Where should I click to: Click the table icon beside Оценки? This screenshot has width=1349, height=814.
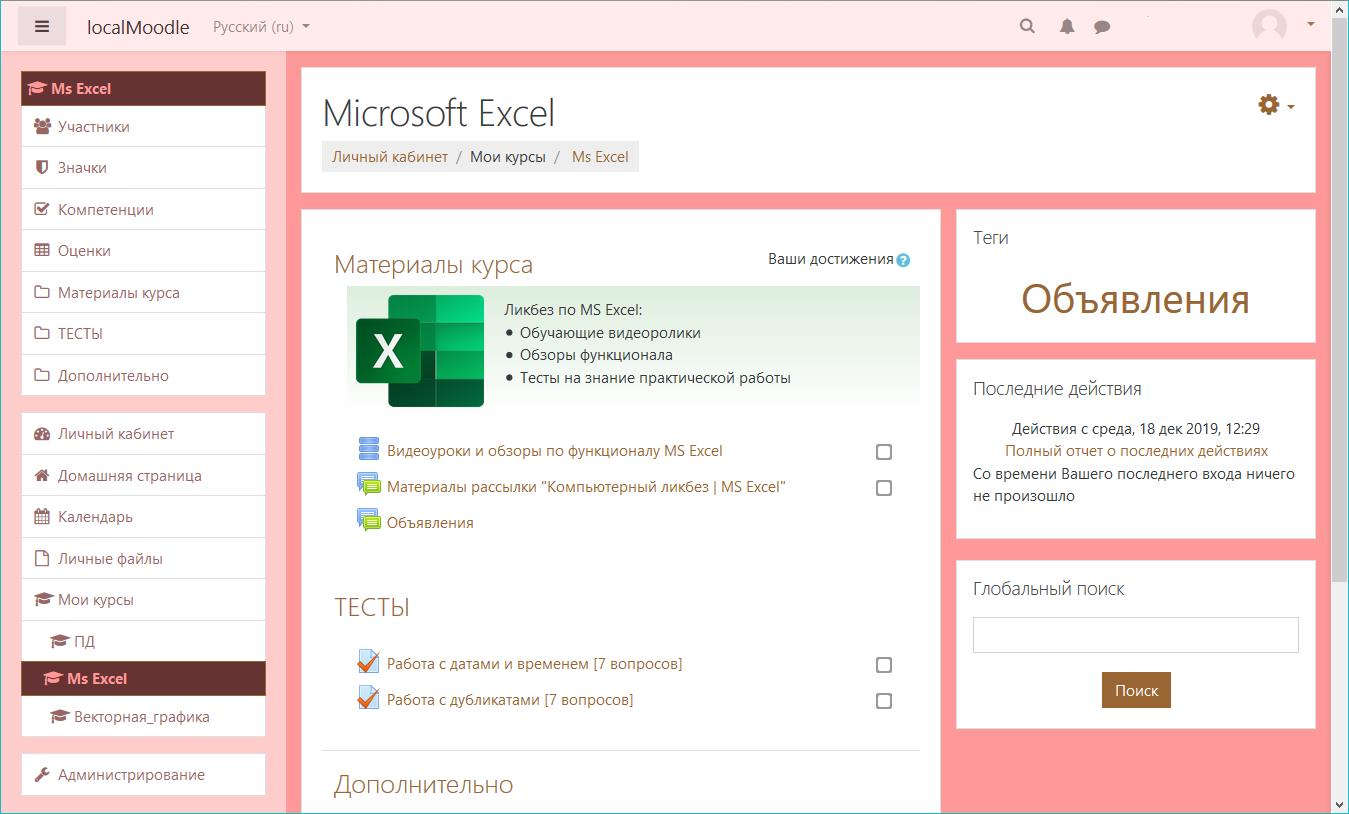click(x=42, y=251)
